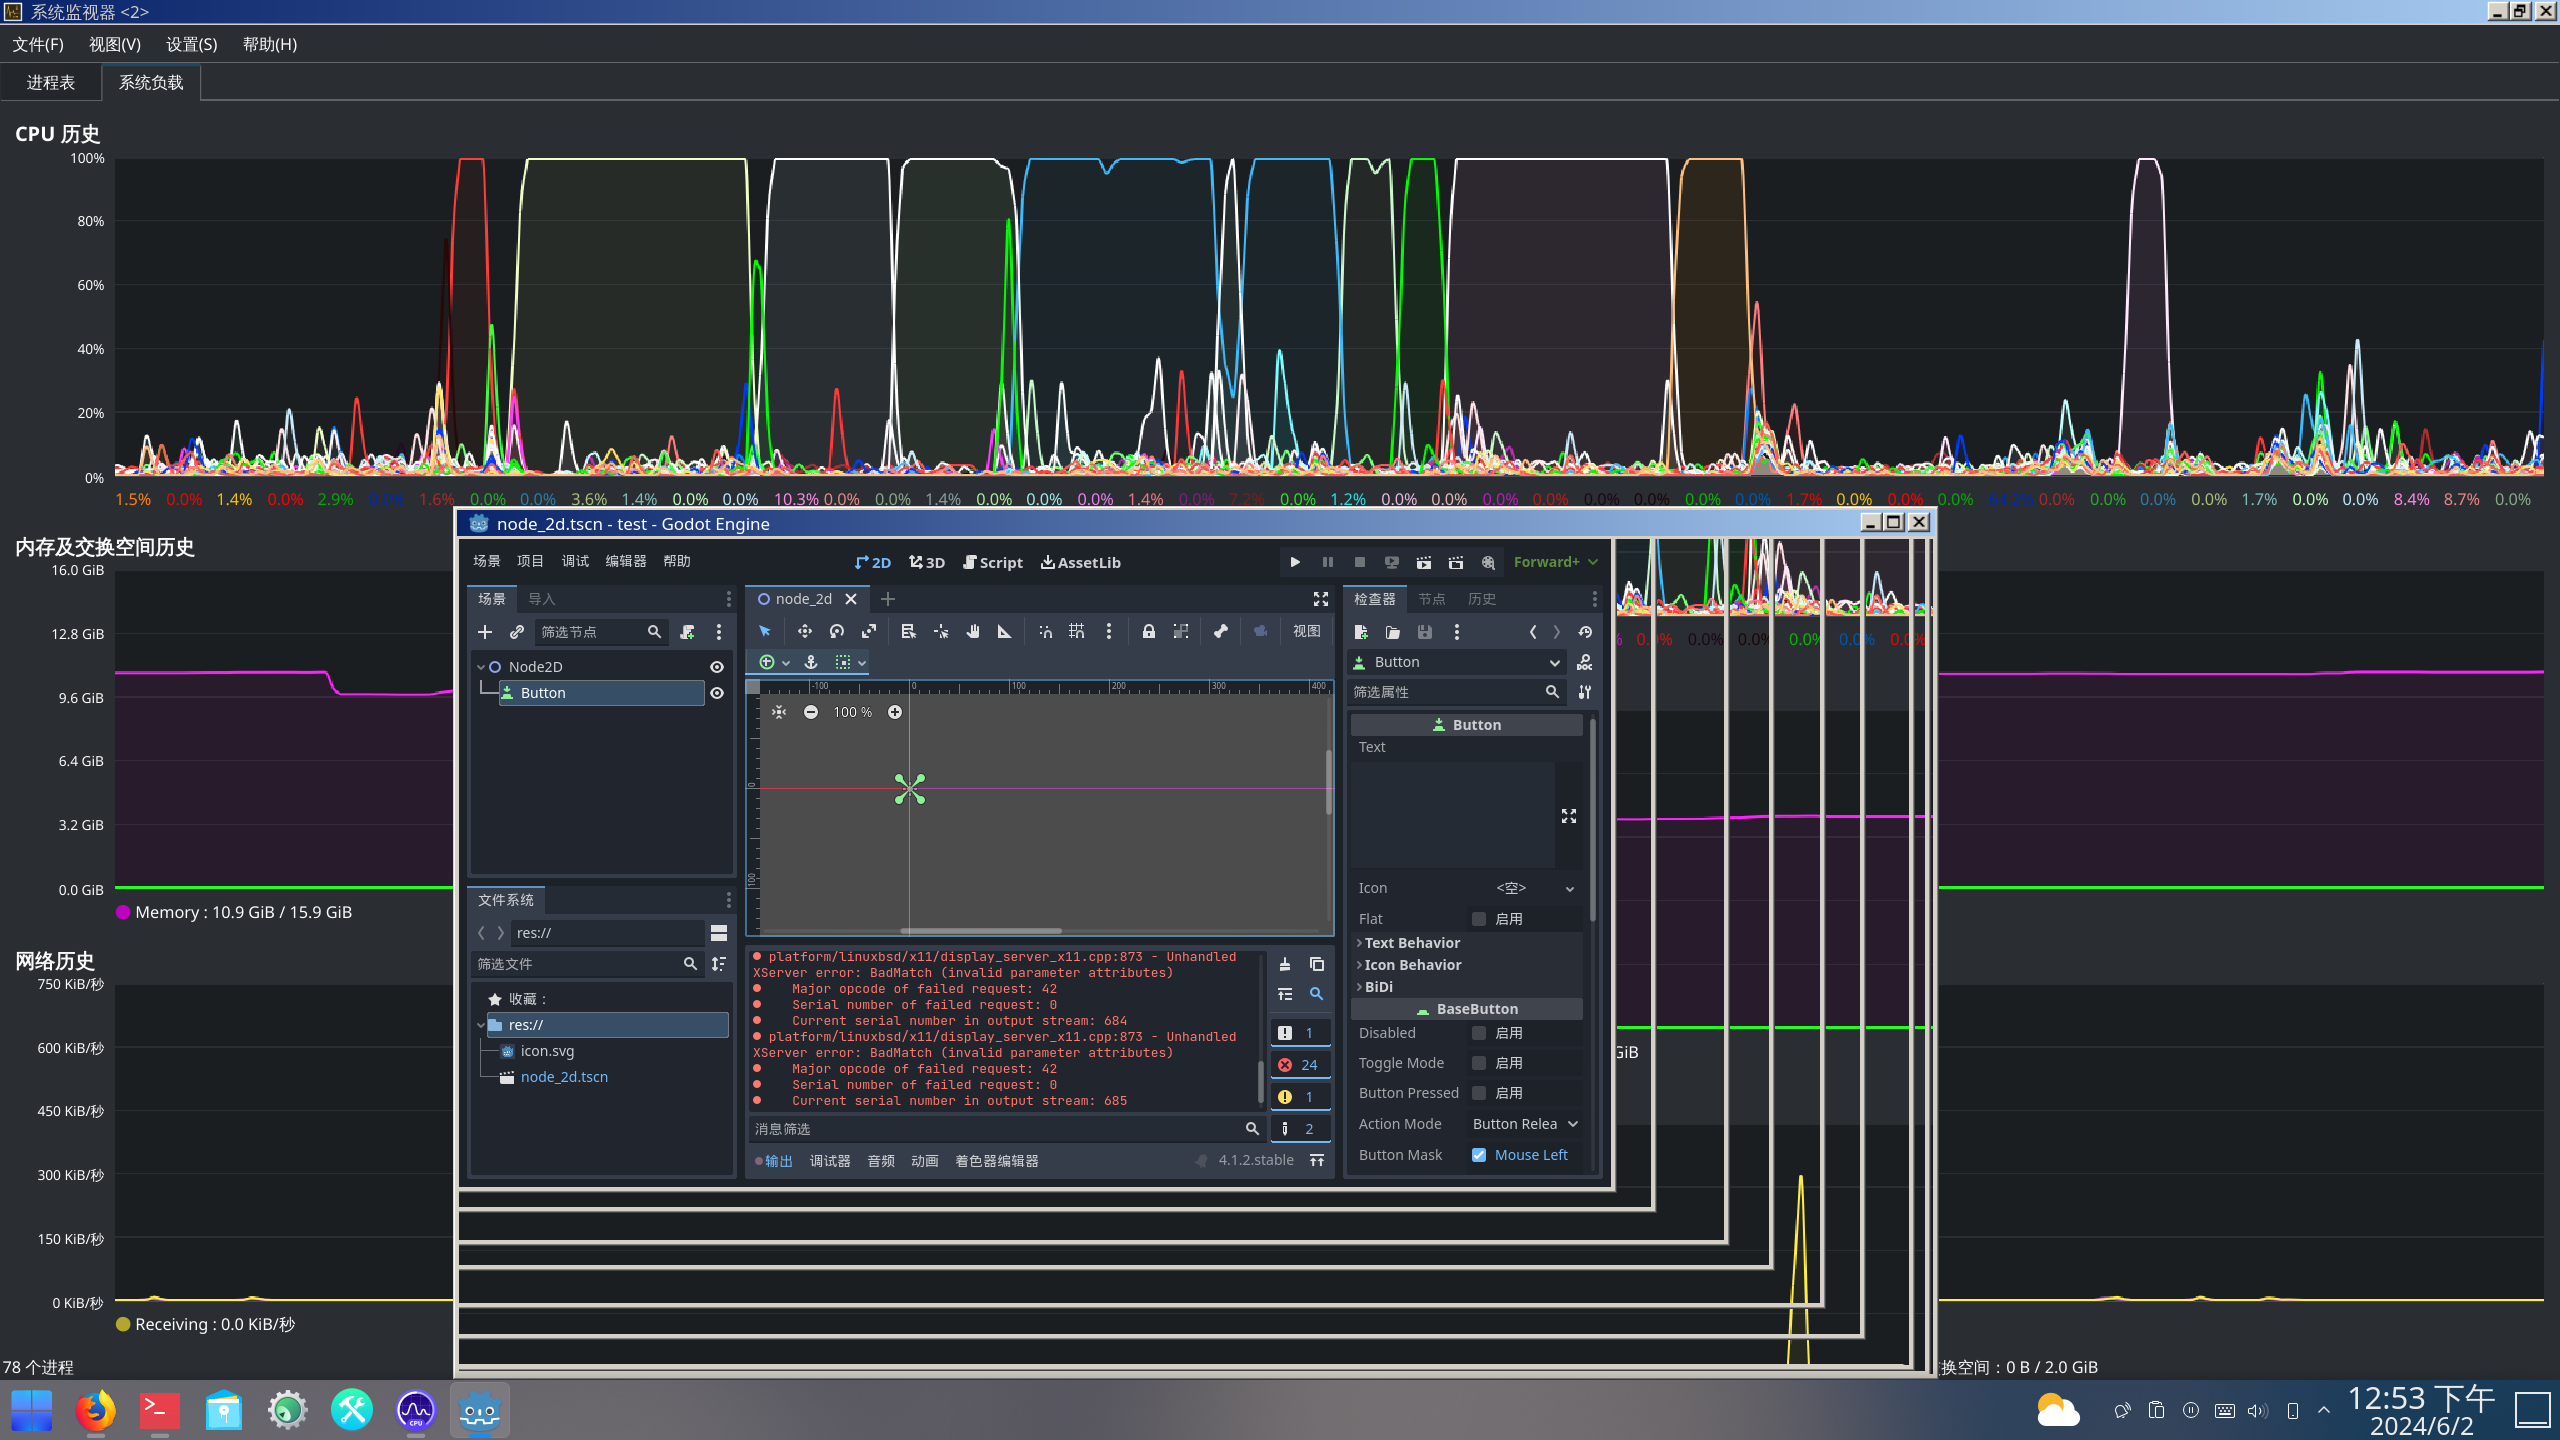Toggle the FileSystem split mode icon

coord(719,933)
